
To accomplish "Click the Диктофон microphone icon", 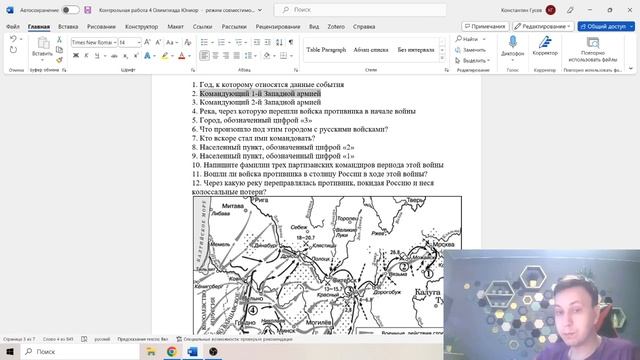I will click(513, 42).
